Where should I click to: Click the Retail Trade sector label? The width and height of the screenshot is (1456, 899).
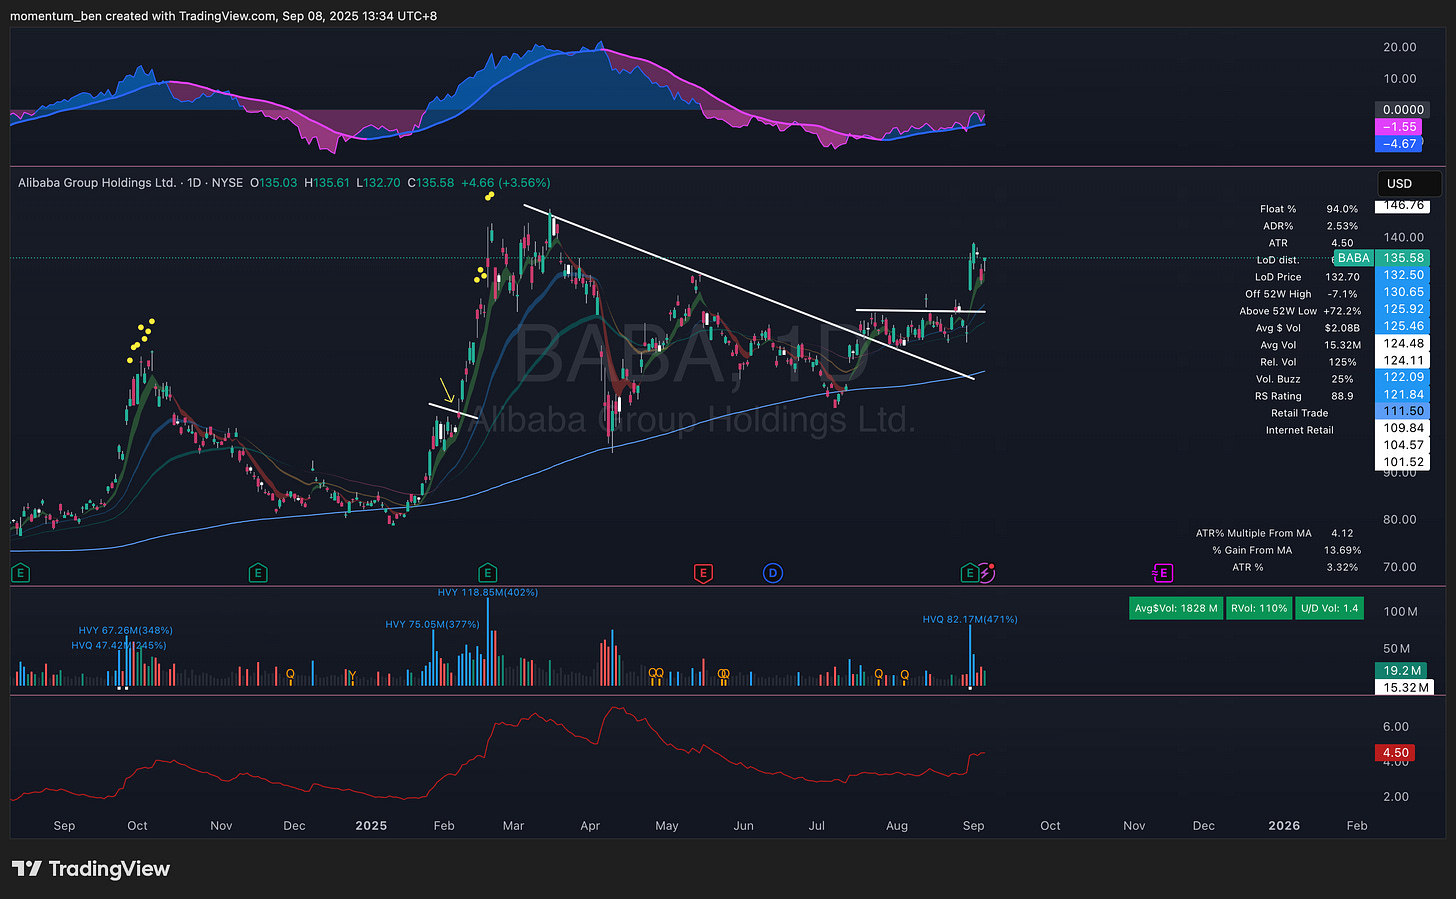[1299, 413]
